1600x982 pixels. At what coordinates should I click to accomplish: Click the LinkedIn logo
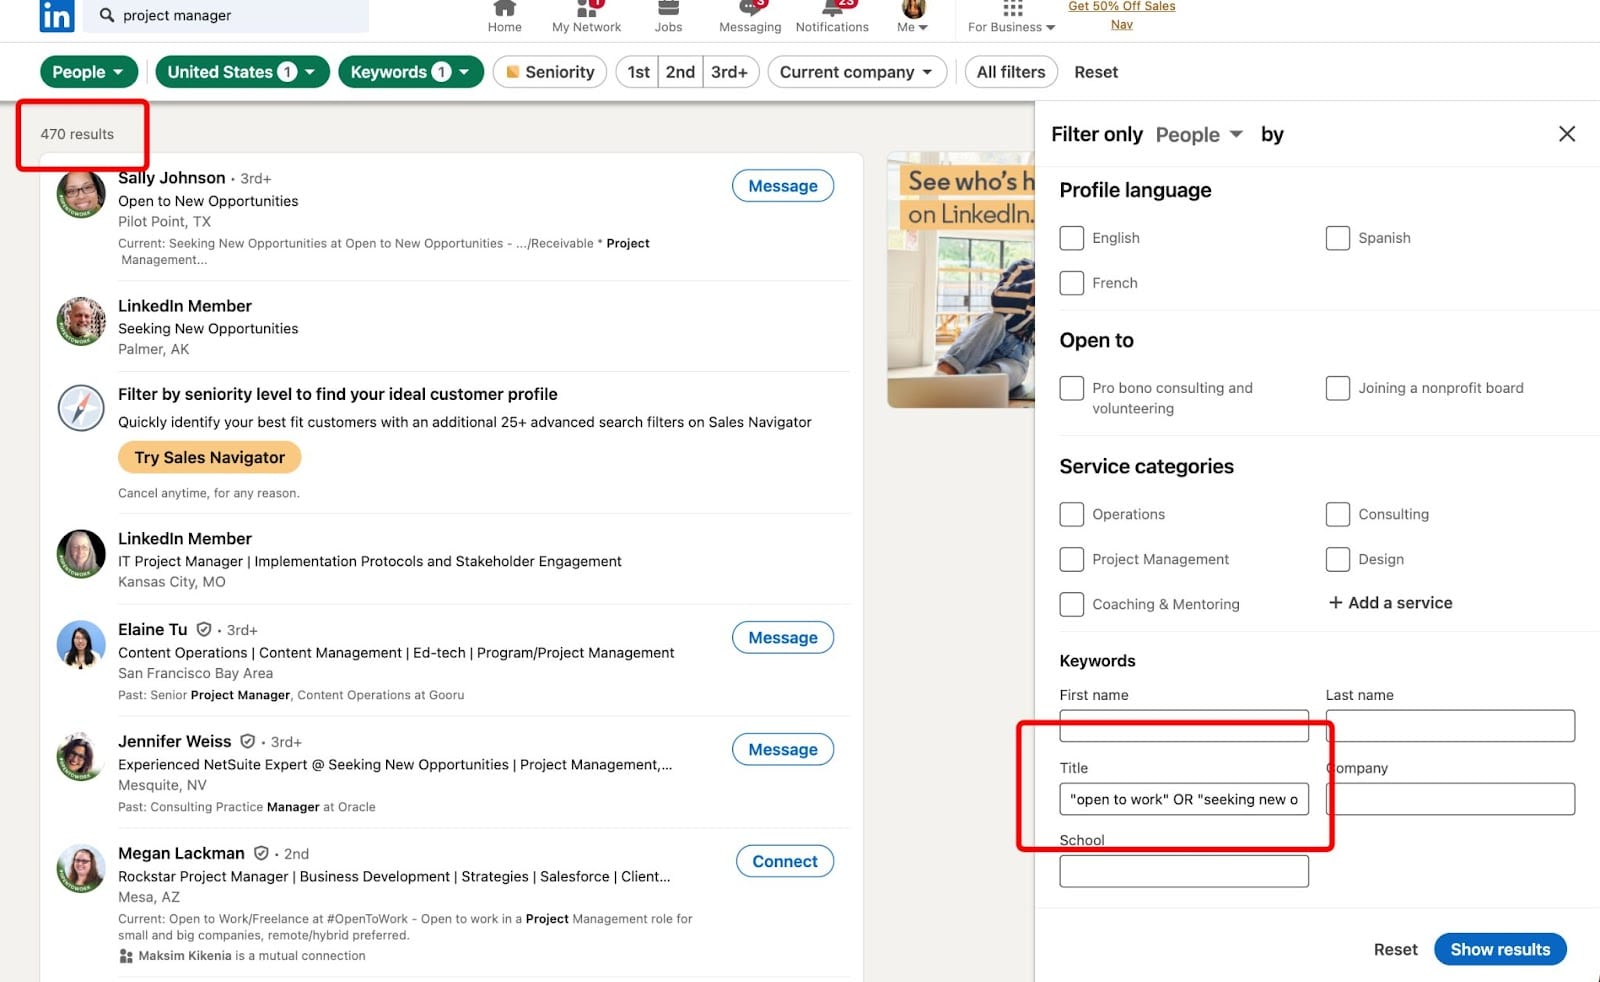pyautogui.click(x=57, y=16)
